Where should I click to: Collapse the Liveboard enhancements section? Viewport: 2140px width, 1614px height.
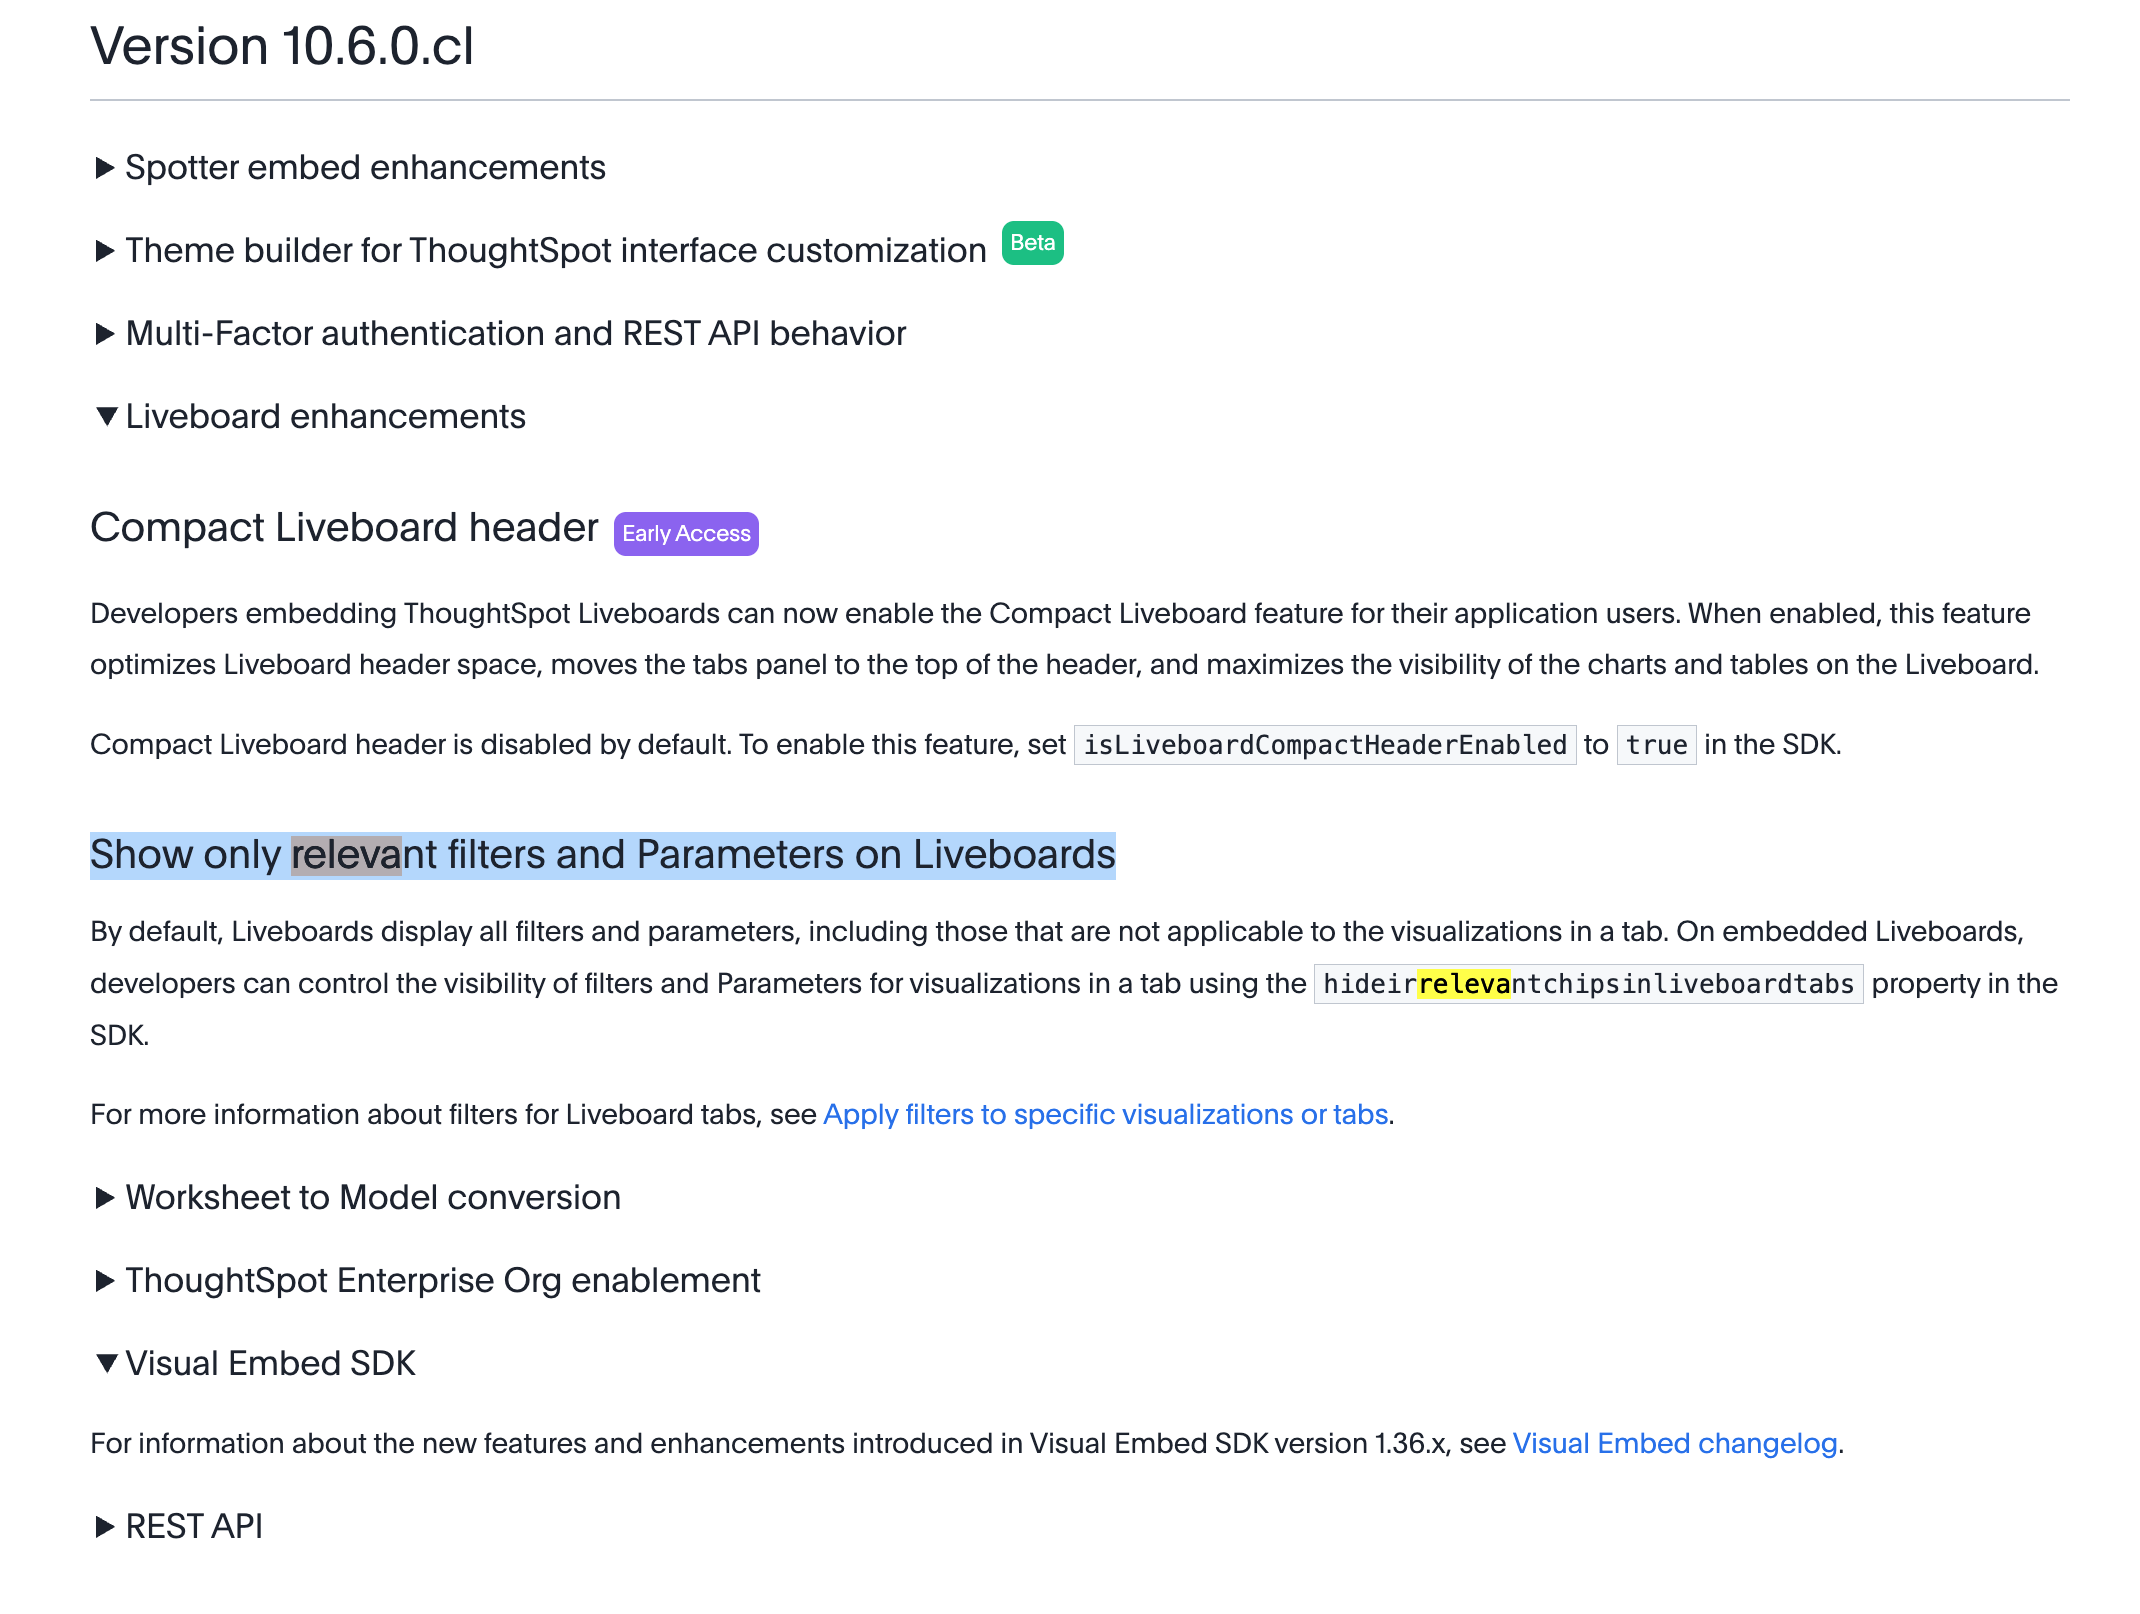click(325, 417)
